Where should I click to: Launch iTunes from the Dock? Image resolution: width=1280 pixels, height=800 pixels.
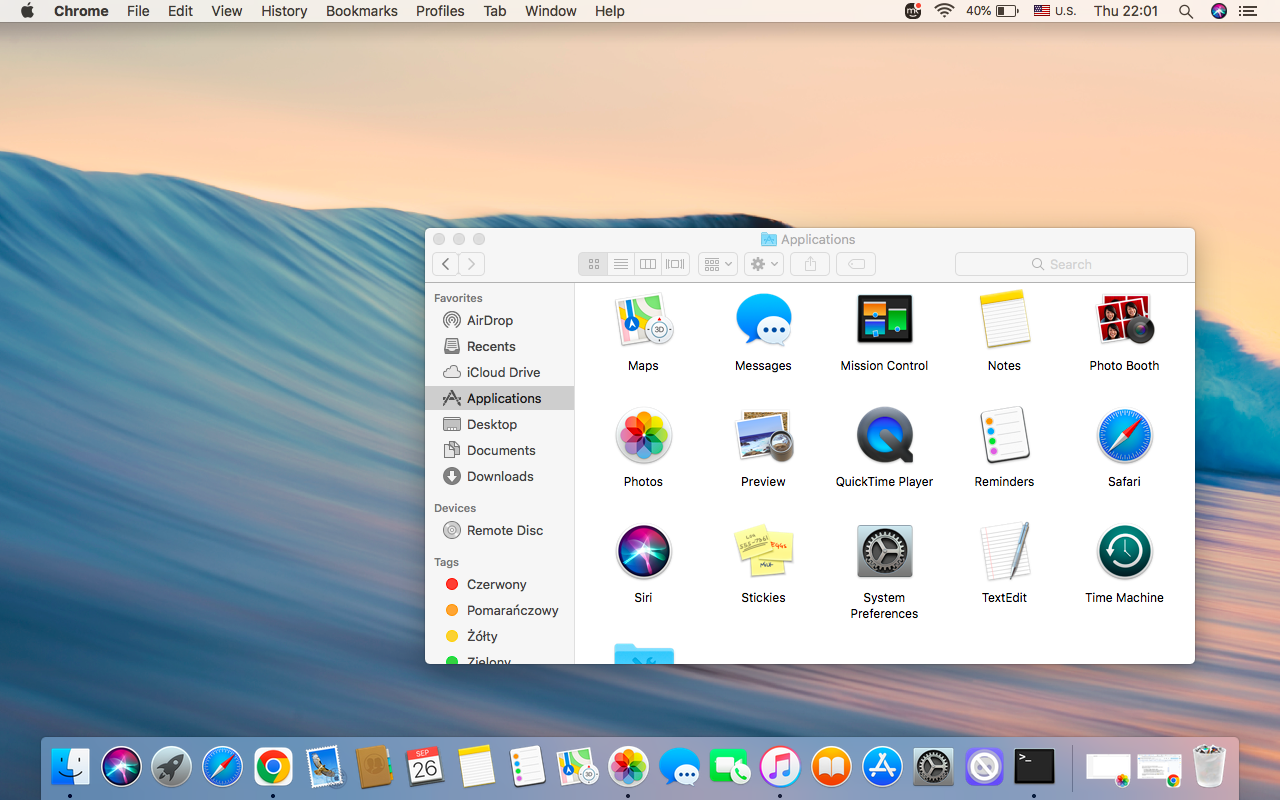point(780,767)
